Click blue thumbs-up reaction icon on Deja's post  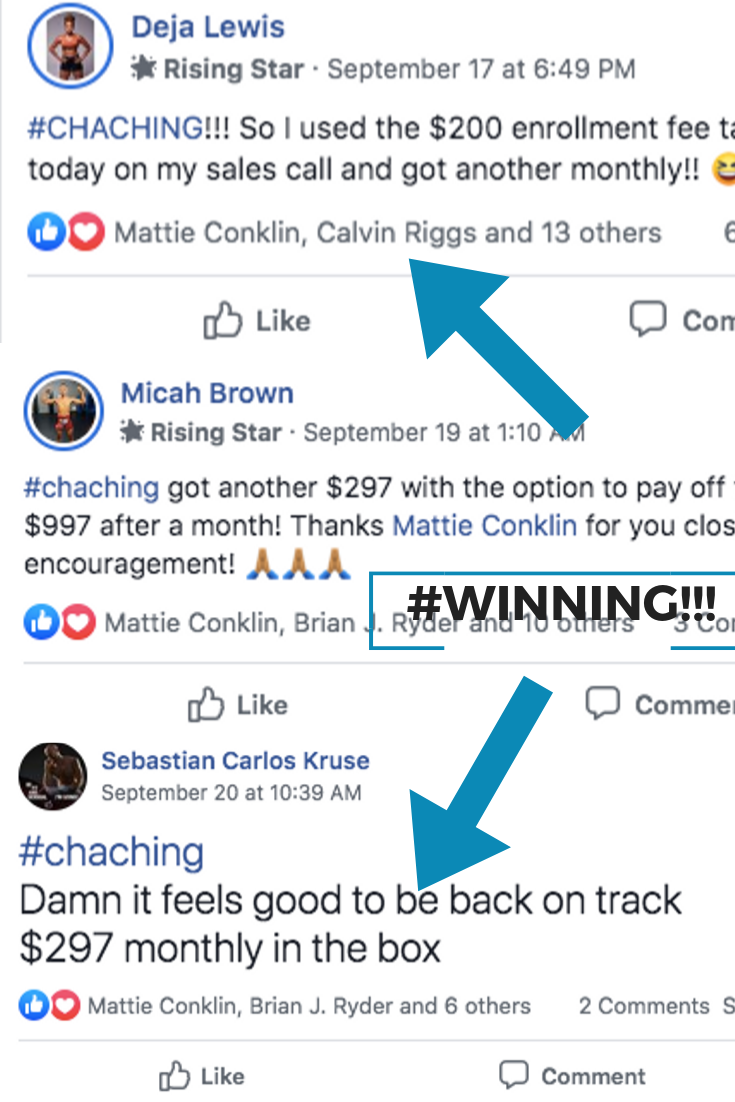pos(46,231)
